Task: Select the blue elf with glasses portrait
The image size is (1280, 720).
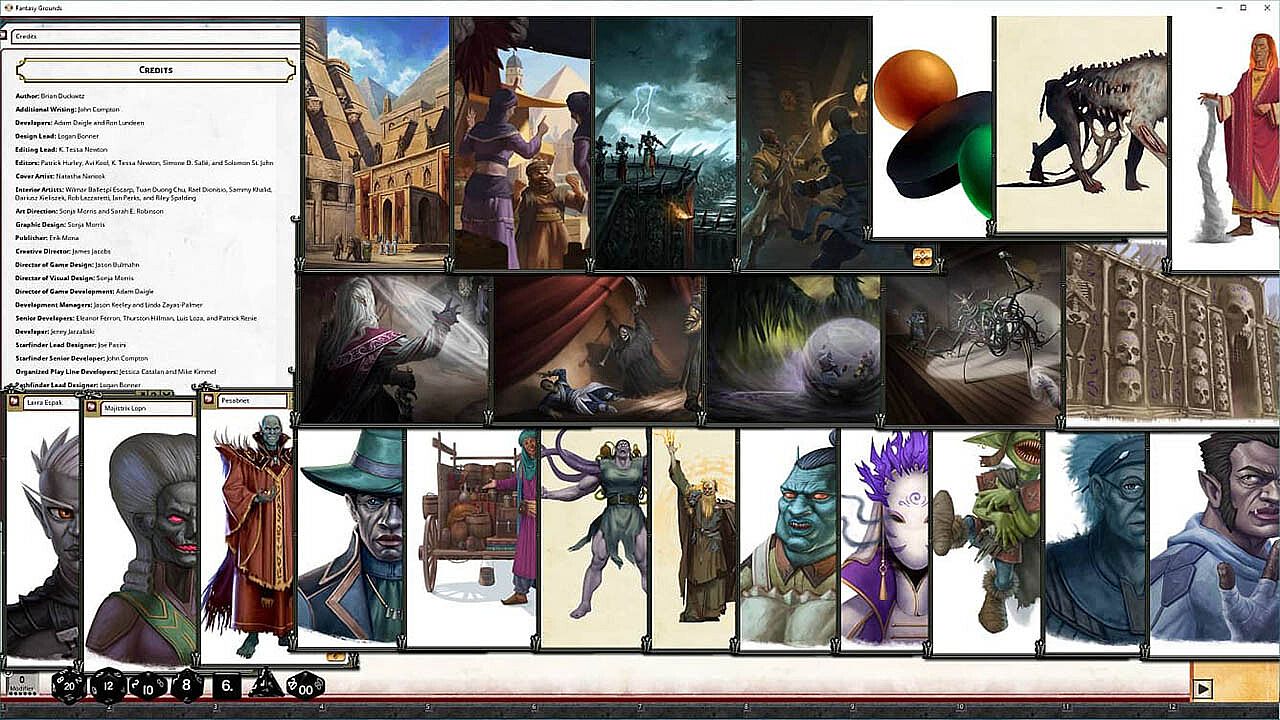Action: click(x=1095, y=542)
